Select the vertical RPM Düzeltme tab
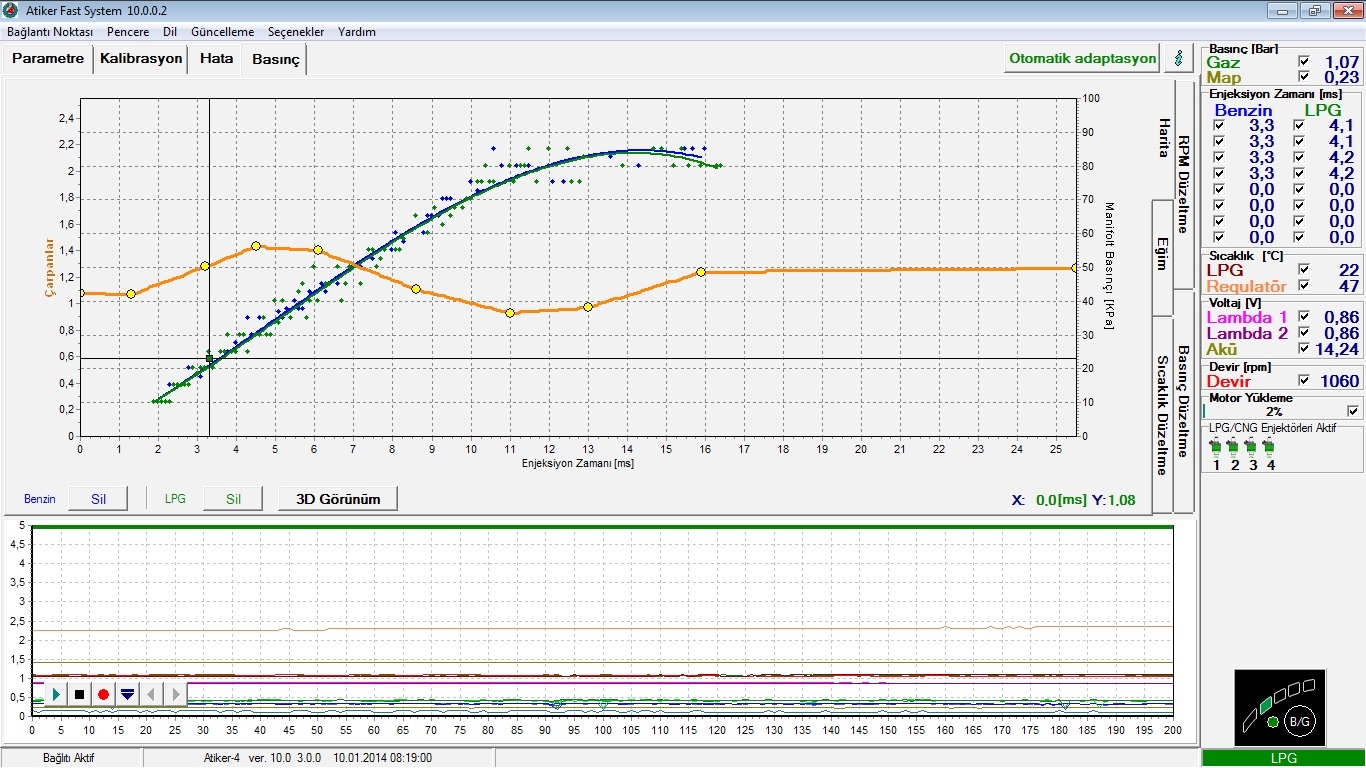 tap(1183, 184)
